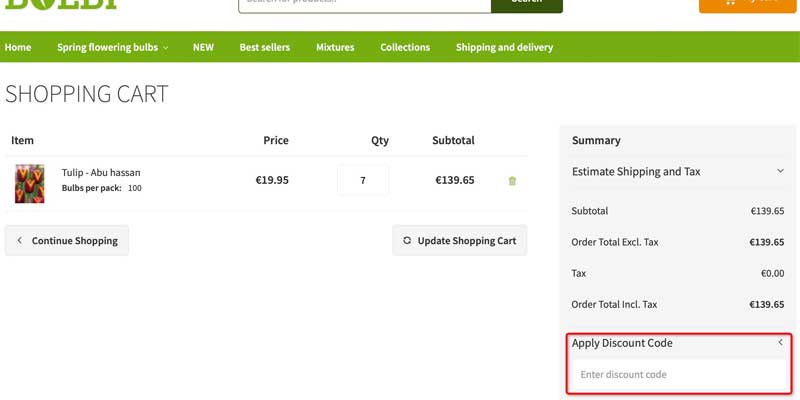Open the Shipping and delivery page

point(504,47)
